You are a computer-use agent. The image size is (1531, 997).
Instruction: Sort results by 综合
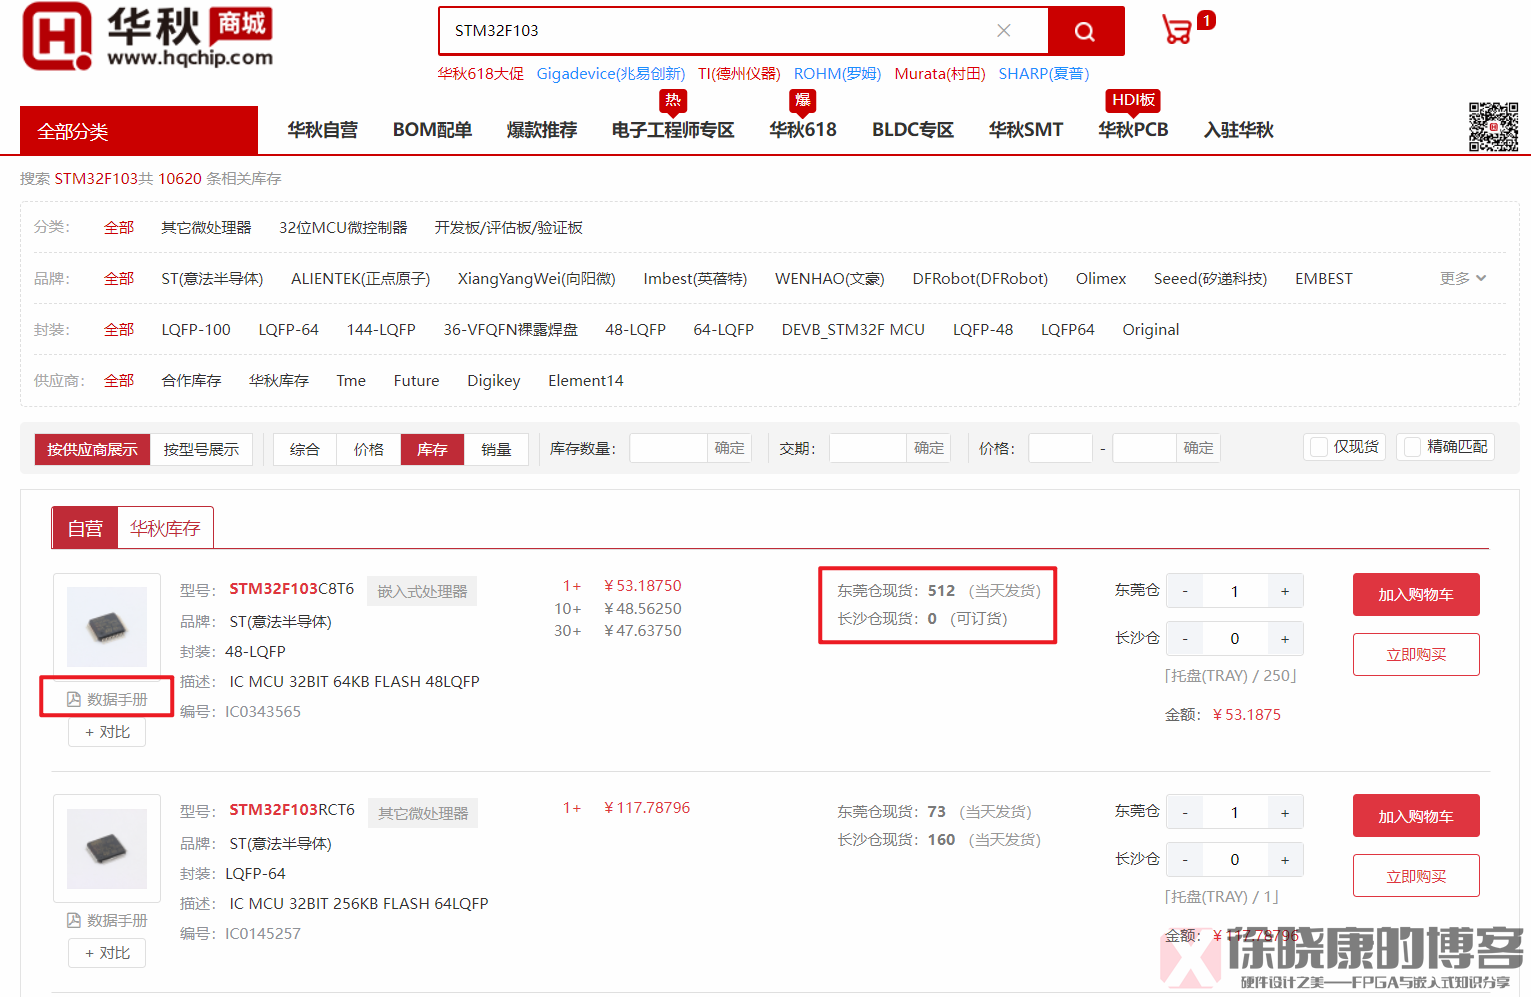(x=305, y=449)
